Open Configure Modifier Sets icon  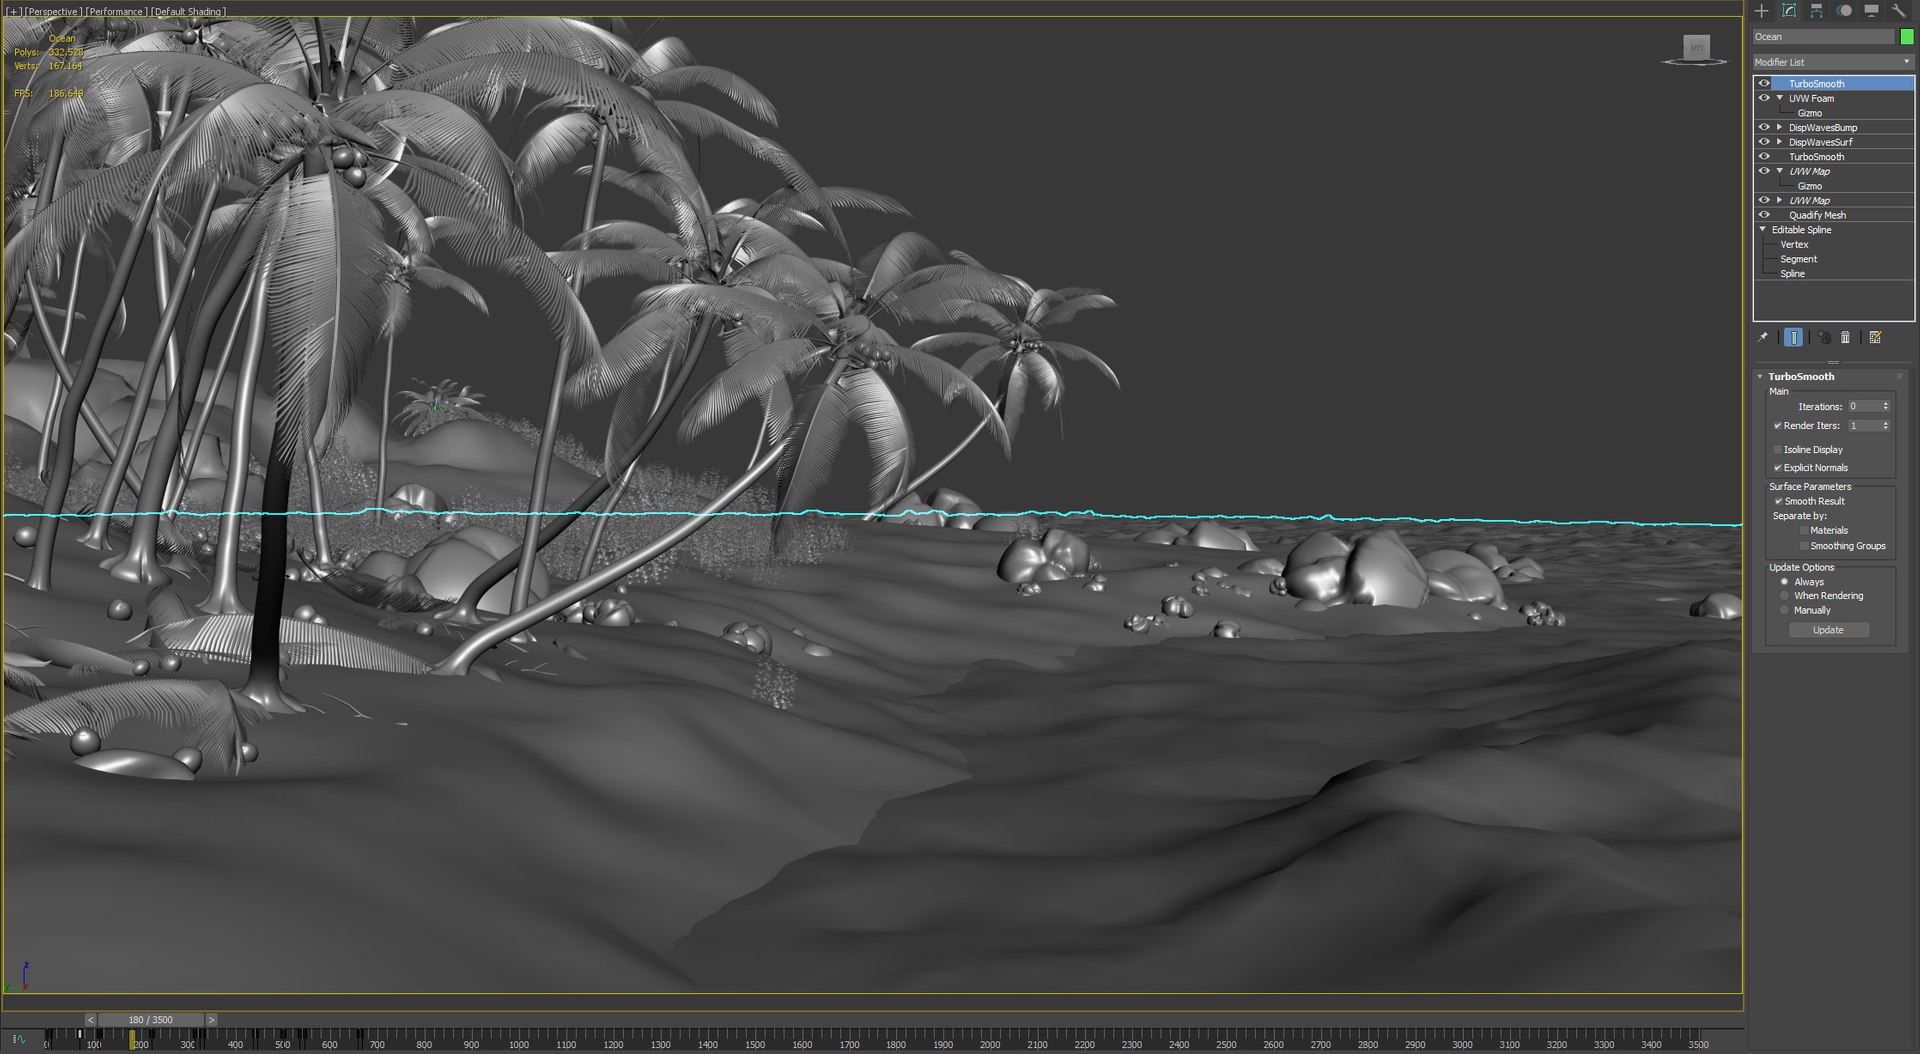pos(1876,337)
